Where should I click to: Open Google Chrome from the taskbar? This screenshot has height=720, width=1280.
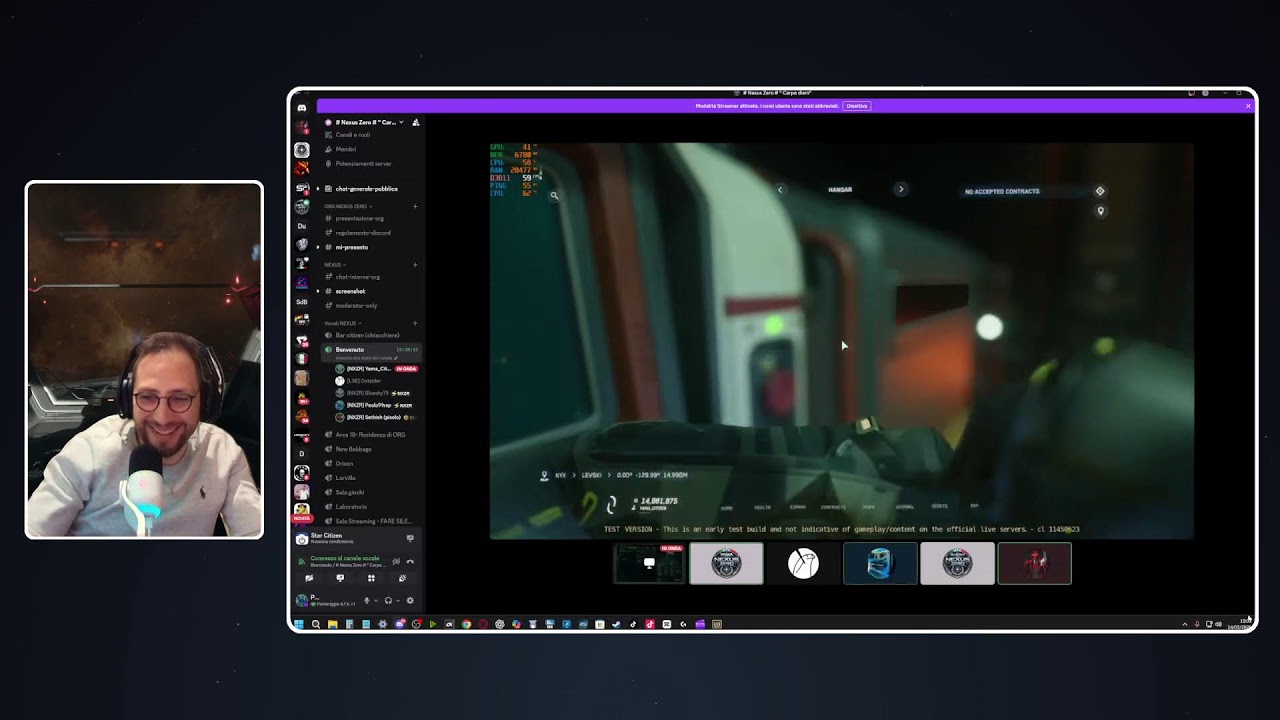click(x=466, y=624)
